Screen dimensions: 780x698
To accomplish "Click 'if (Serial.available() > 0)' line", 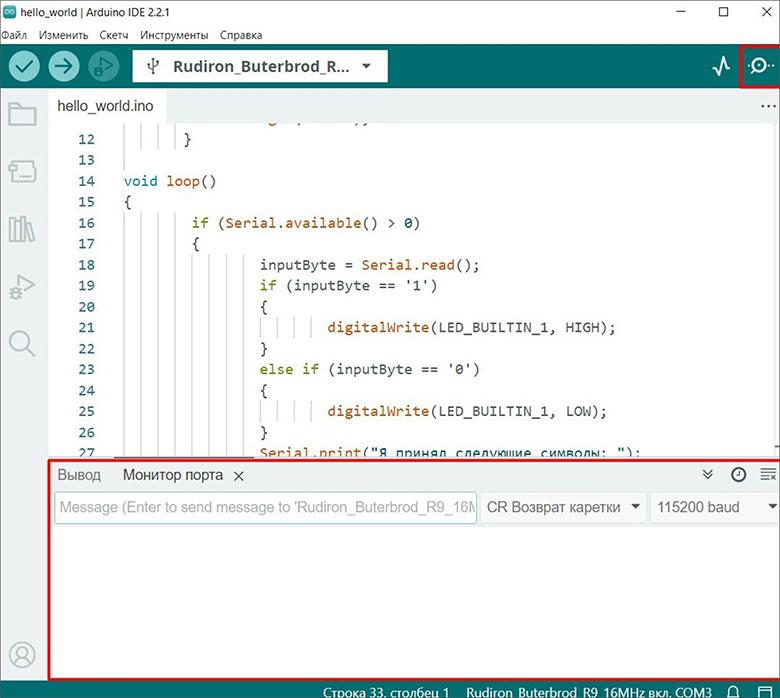I will pos(306,223).
